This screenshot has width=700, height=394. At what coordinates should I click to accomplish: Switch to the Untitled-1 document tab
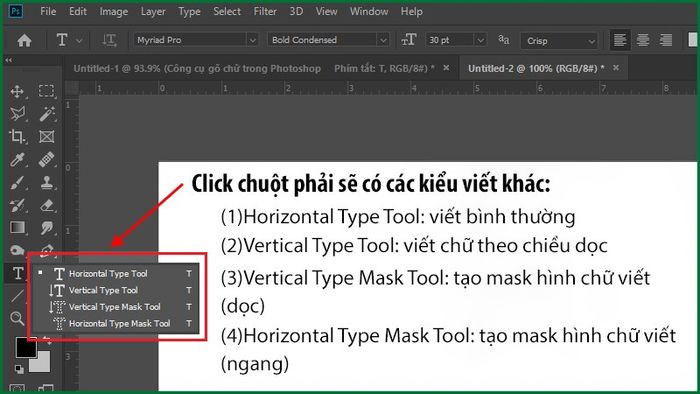254,68
